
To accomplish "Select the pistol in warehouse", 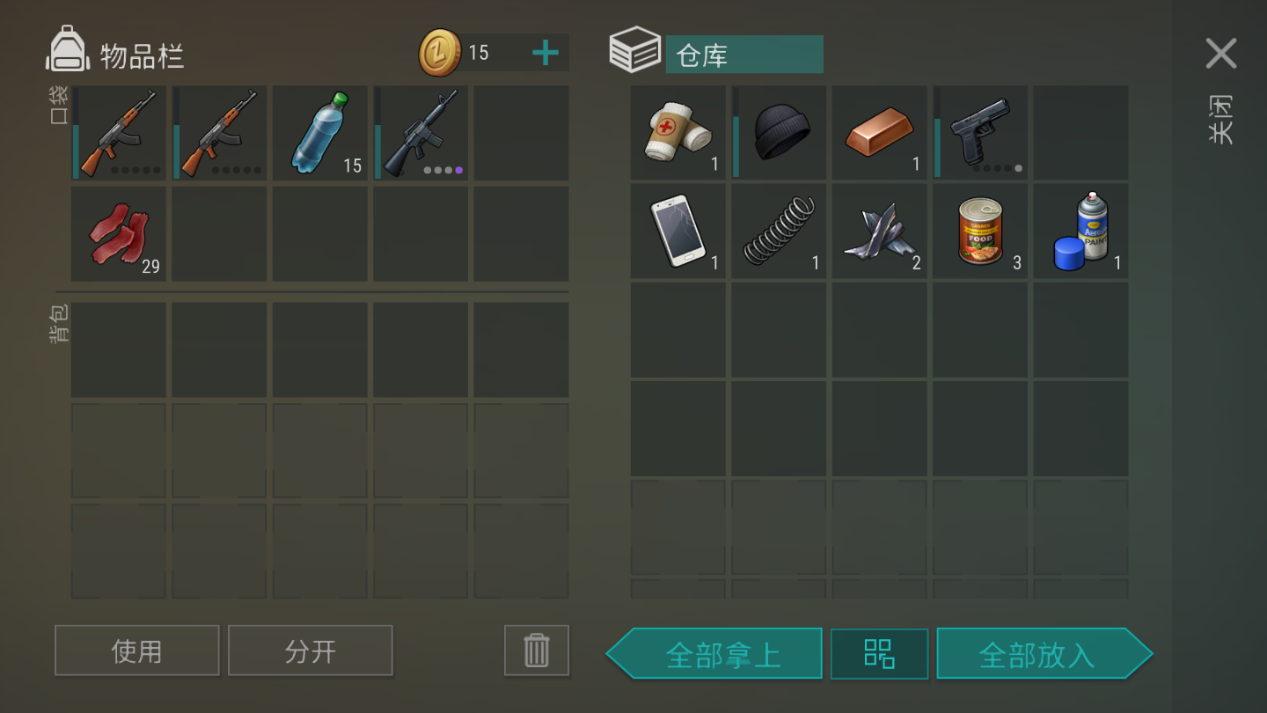I will (x=980, y=133).
